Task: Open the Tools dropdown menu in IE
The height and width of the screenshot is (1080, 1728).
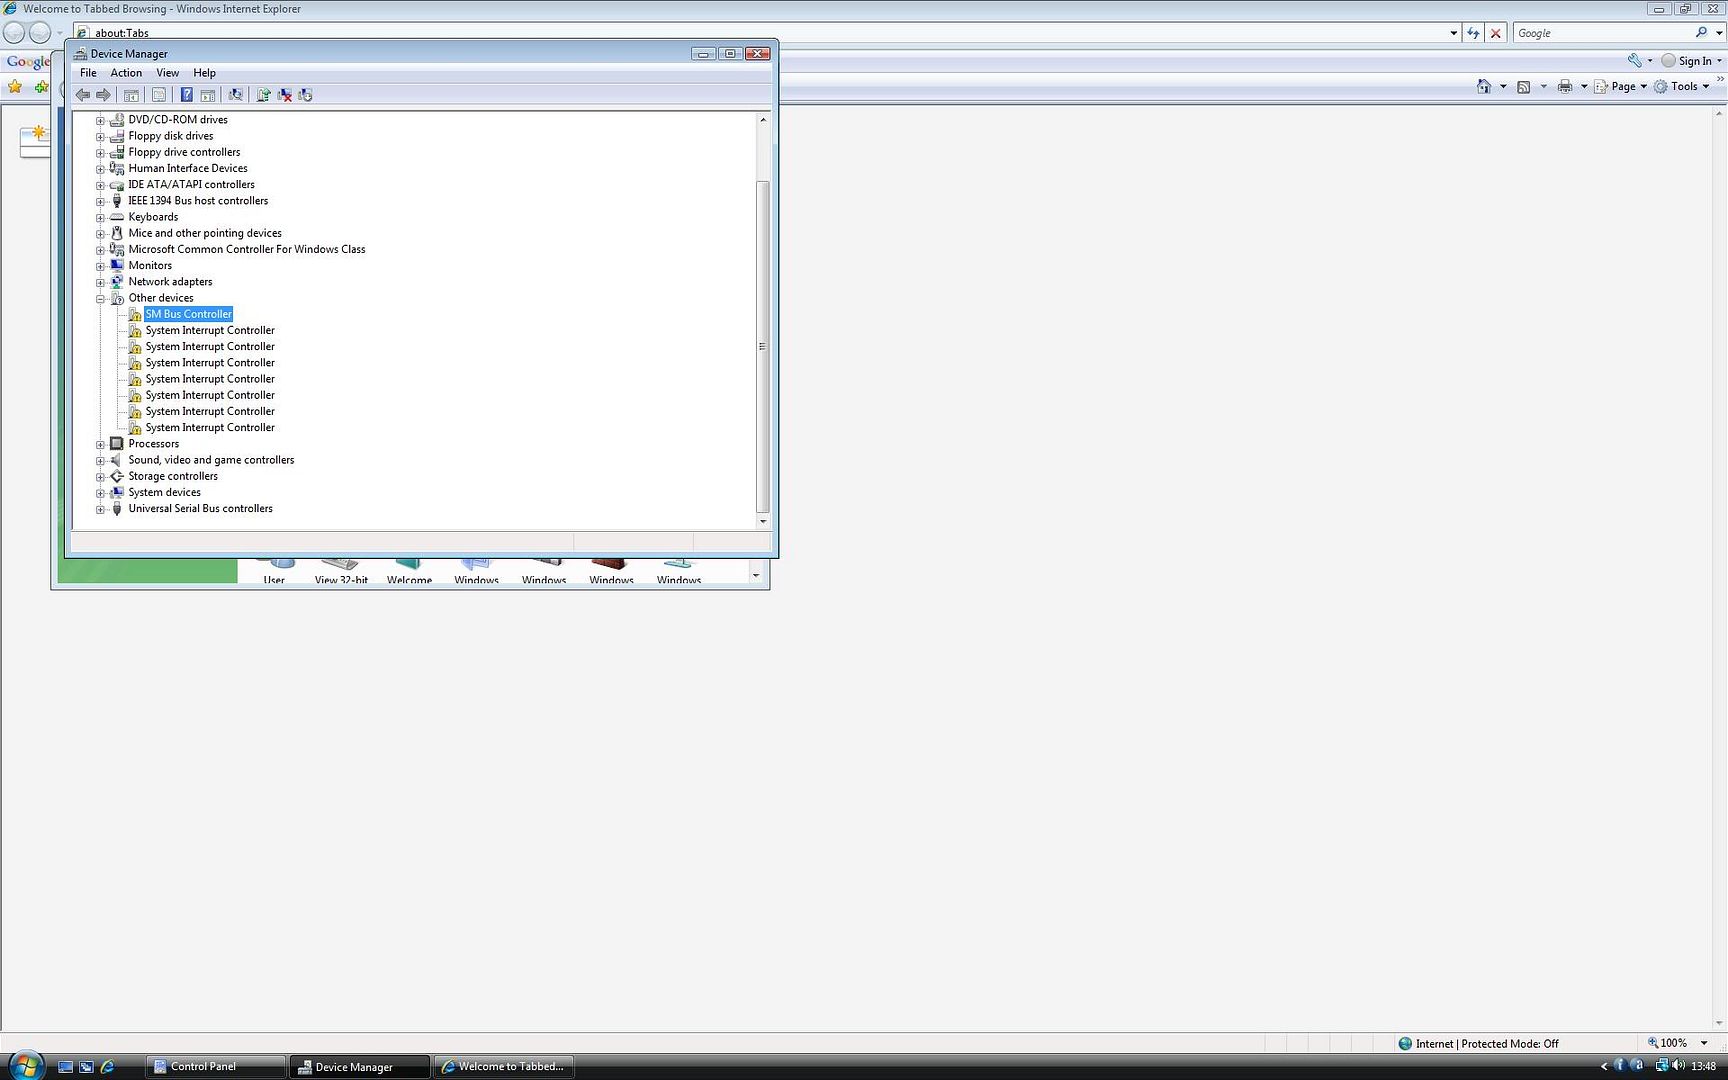Action: [x=1682, y=86]
